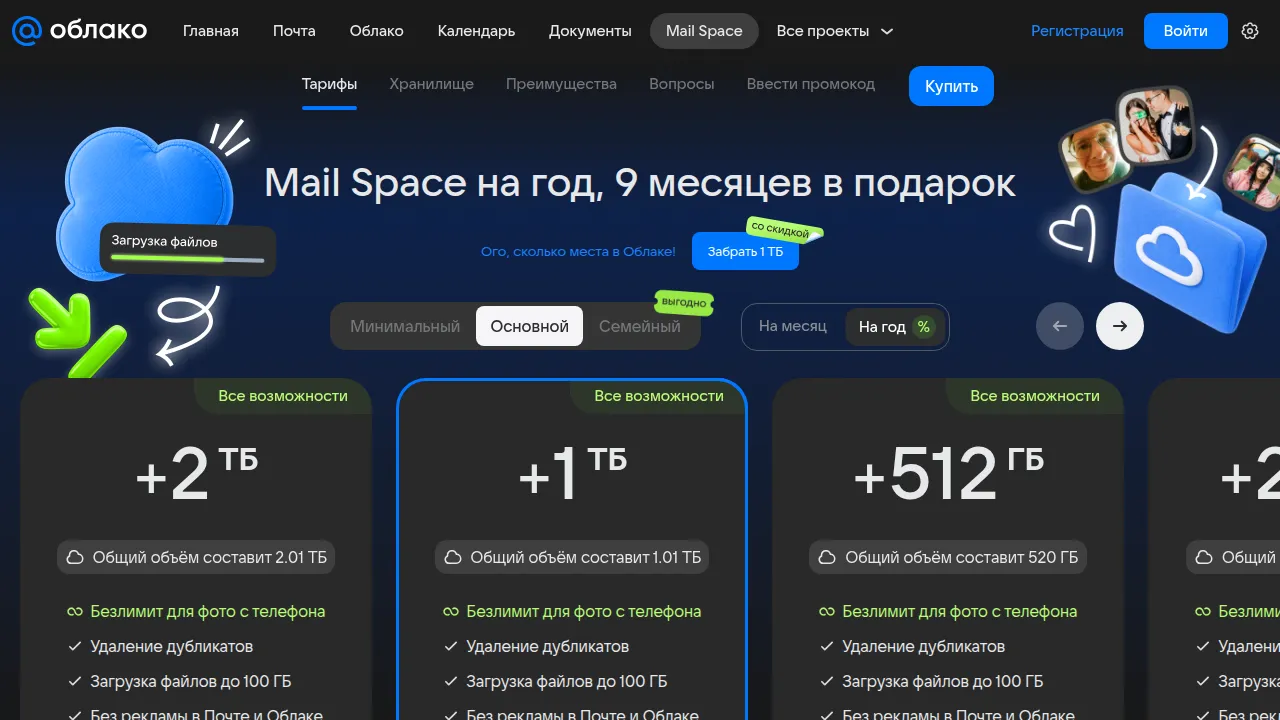Click checkmark beside Удаление дубликатов in +512 ГБ card
1280x720 pixels.
click(x=827, y=647)
